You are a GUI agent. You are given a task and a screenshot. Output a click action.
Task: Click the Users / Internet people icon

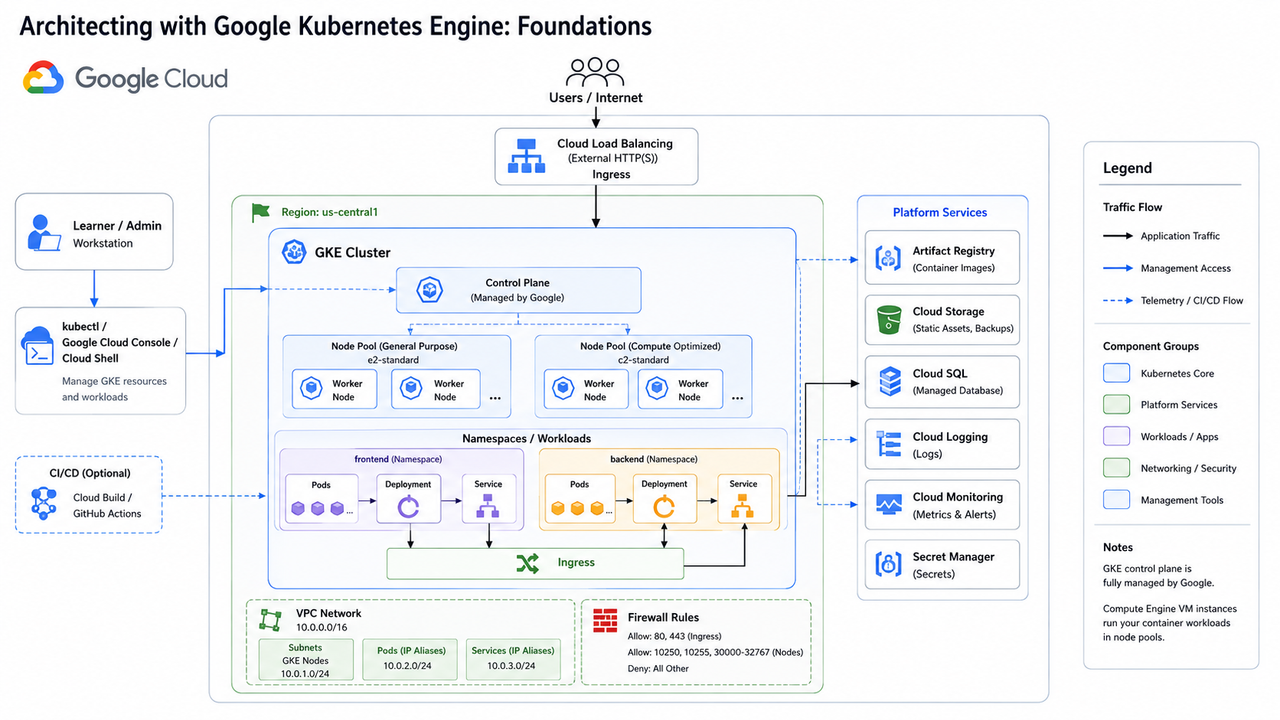(x=595, y=72)
